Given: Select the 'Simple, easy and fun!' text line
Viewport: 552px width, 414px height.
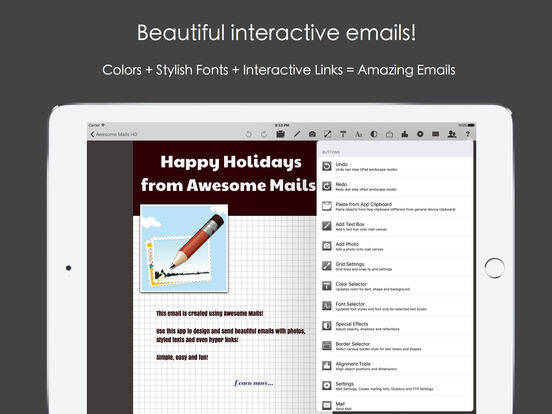Looking at the screenshot, I should pyautogui.click(x=182, y=357).
